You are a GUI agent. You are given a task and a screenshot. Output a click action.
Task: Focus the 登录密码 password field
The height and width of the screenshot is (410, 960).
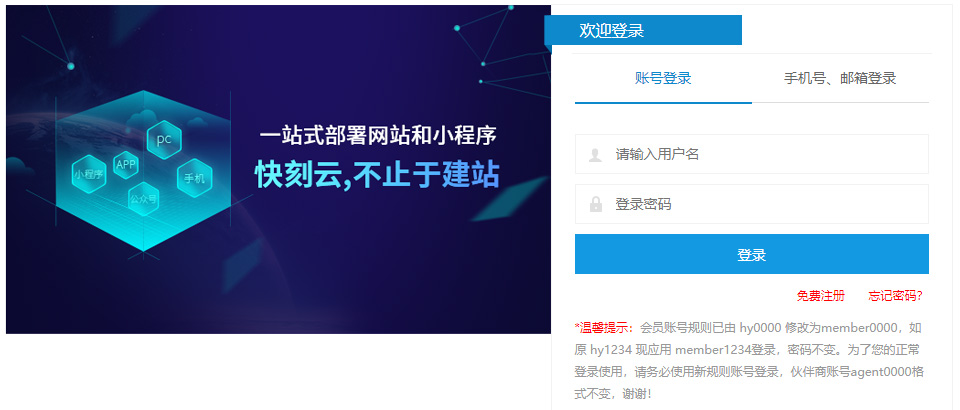point(752,204)
